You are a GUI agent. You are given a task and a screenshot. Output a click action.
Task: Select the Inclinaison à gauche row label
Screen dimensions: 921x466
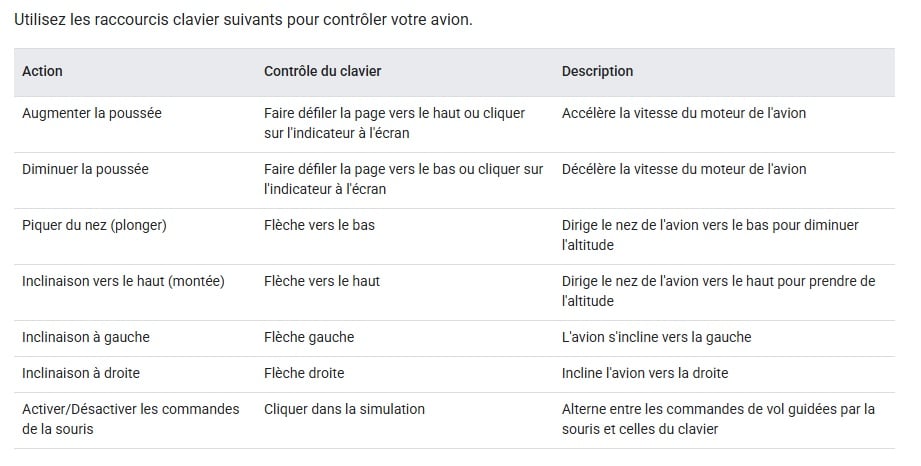coord(86,337)
